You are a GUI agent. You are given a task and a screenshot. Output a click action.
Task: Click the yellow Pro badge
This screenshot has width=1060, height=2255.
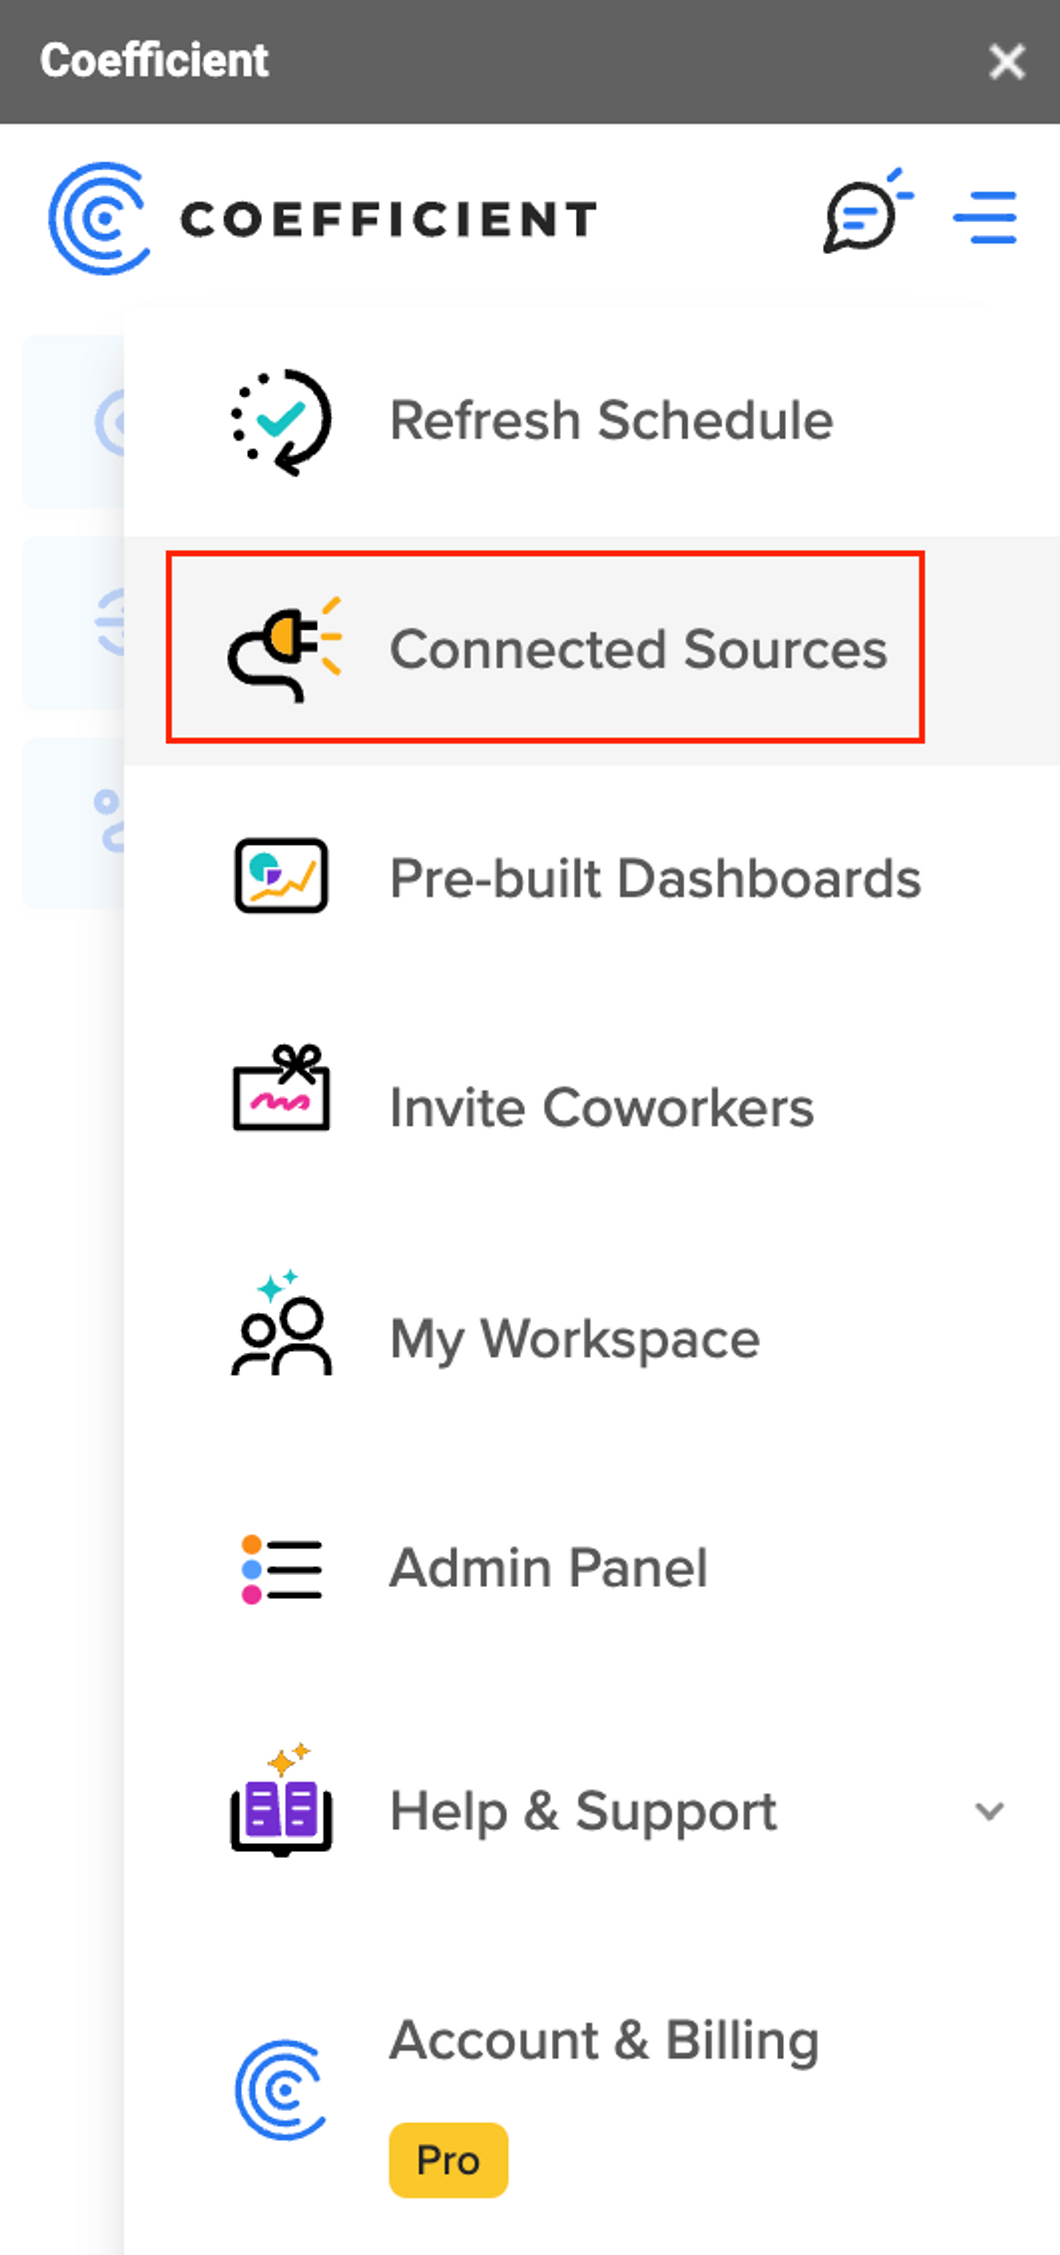pyautogui.click(x=448, y=2160)
